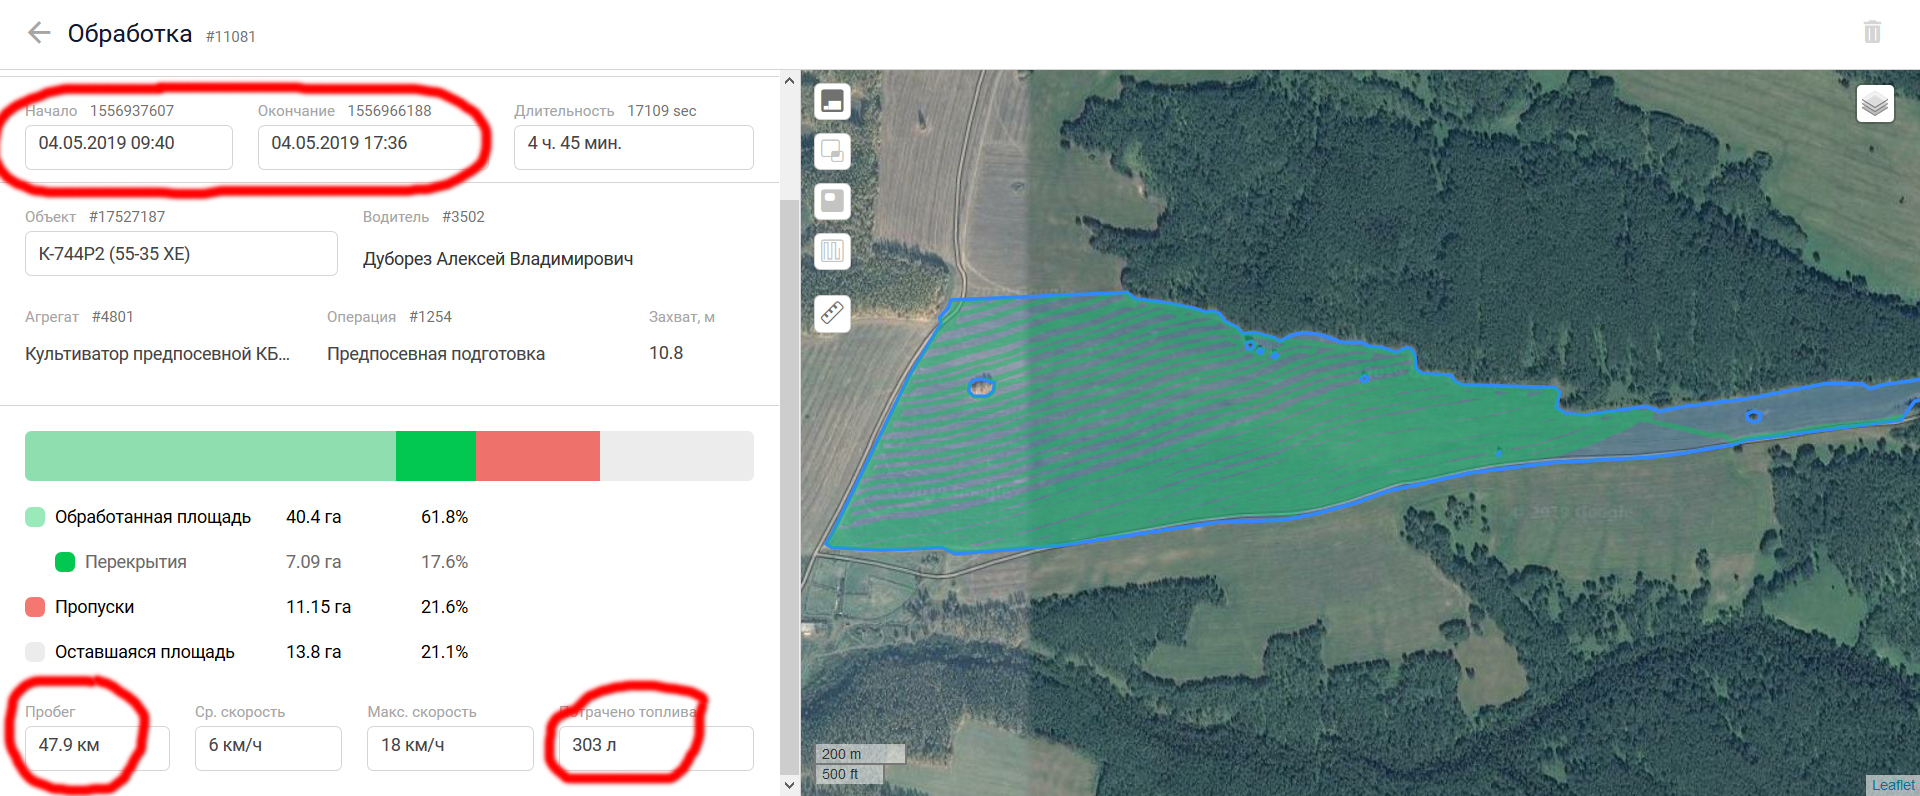The image size is (1920, 796).
Task: Toggle the top dark processed-area map button
Action: click(832, 101)
